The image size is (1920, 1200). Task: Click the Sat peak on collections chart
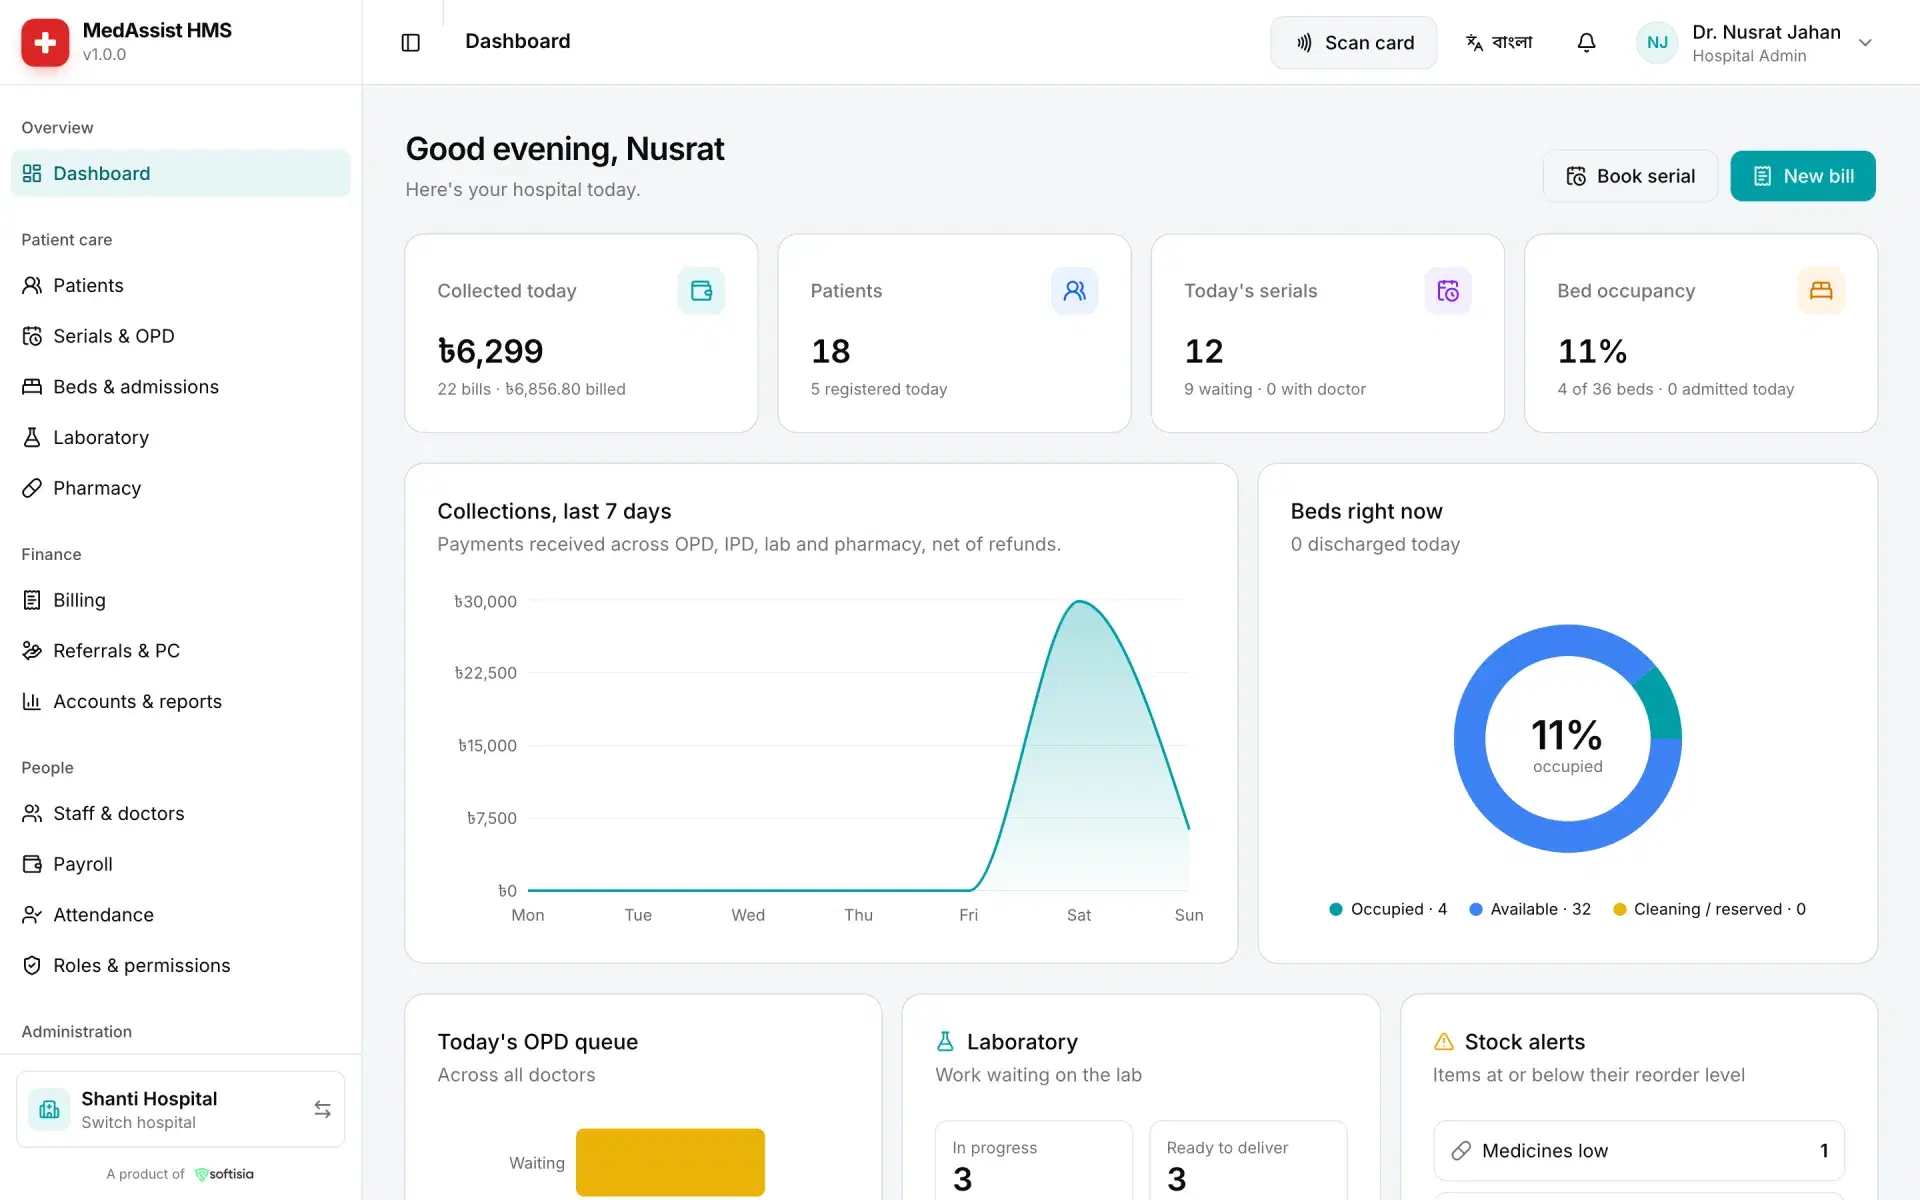click(x=1079, y=602)
